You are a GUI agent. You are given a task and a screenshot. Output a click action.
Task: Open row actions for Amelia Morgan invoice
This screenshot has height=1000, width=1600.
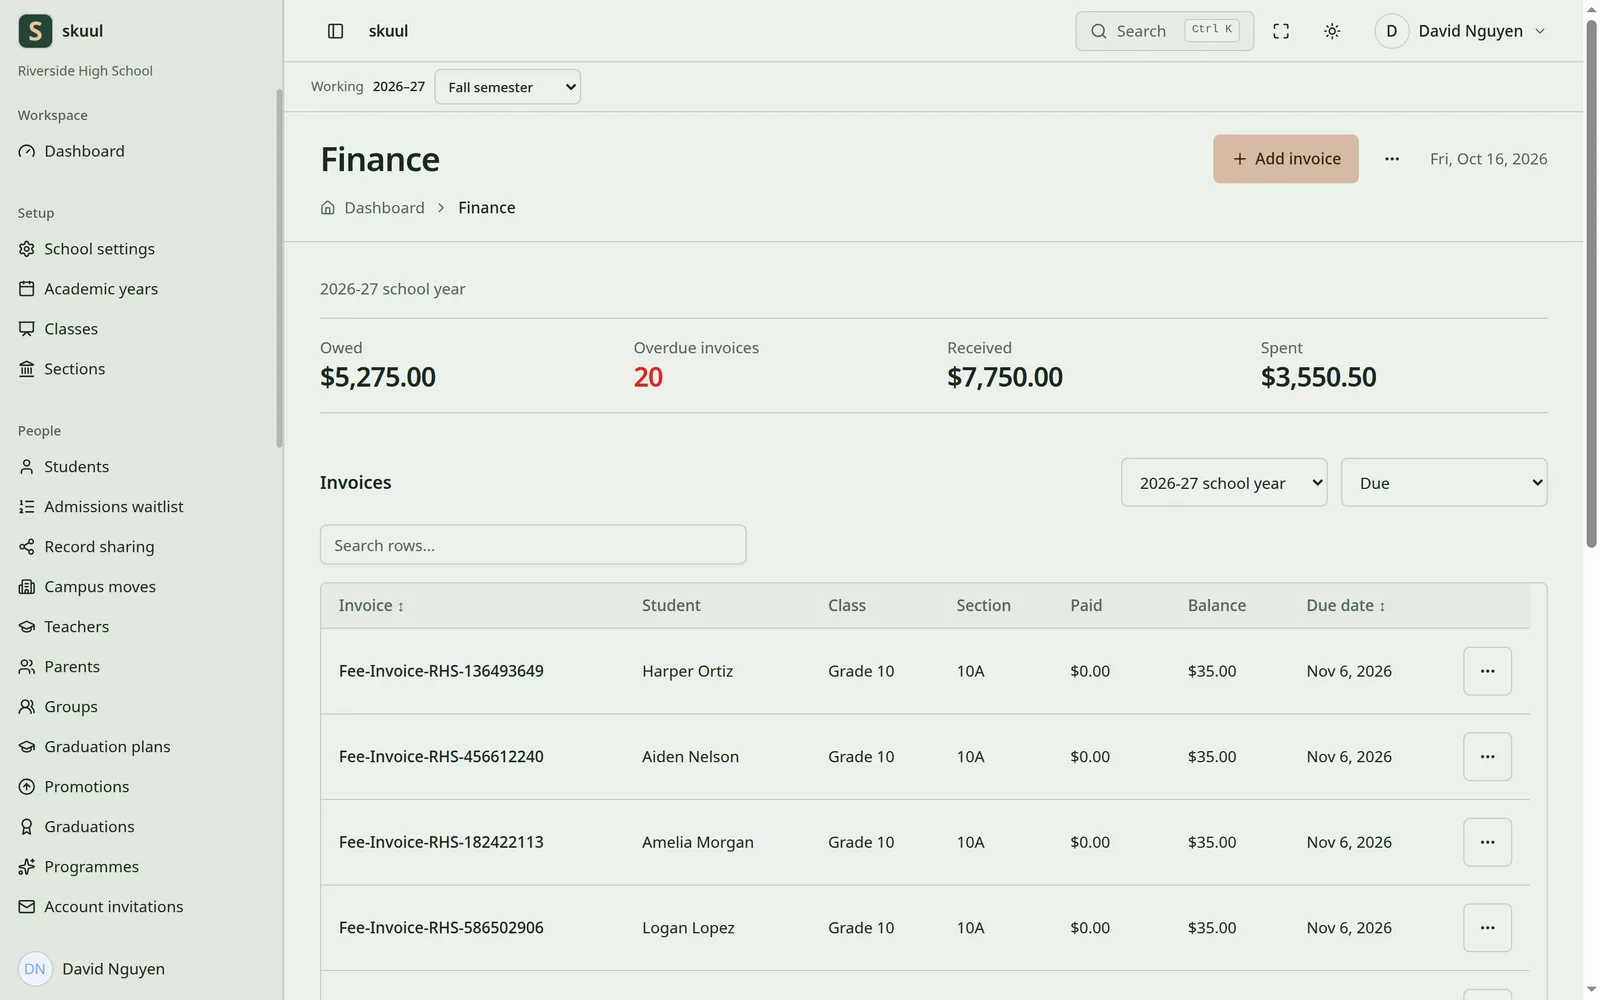(1488, 842)
